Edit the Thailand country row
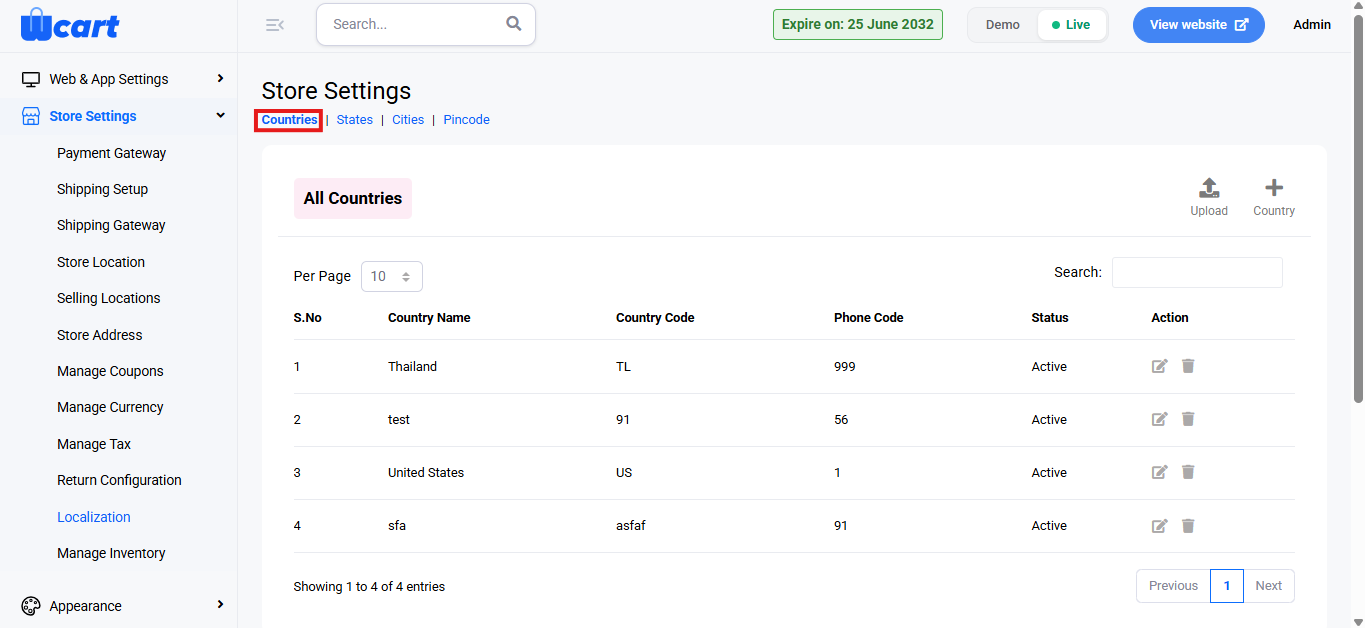Viewport: 1365px width, 628px height. pos(1160,366)
